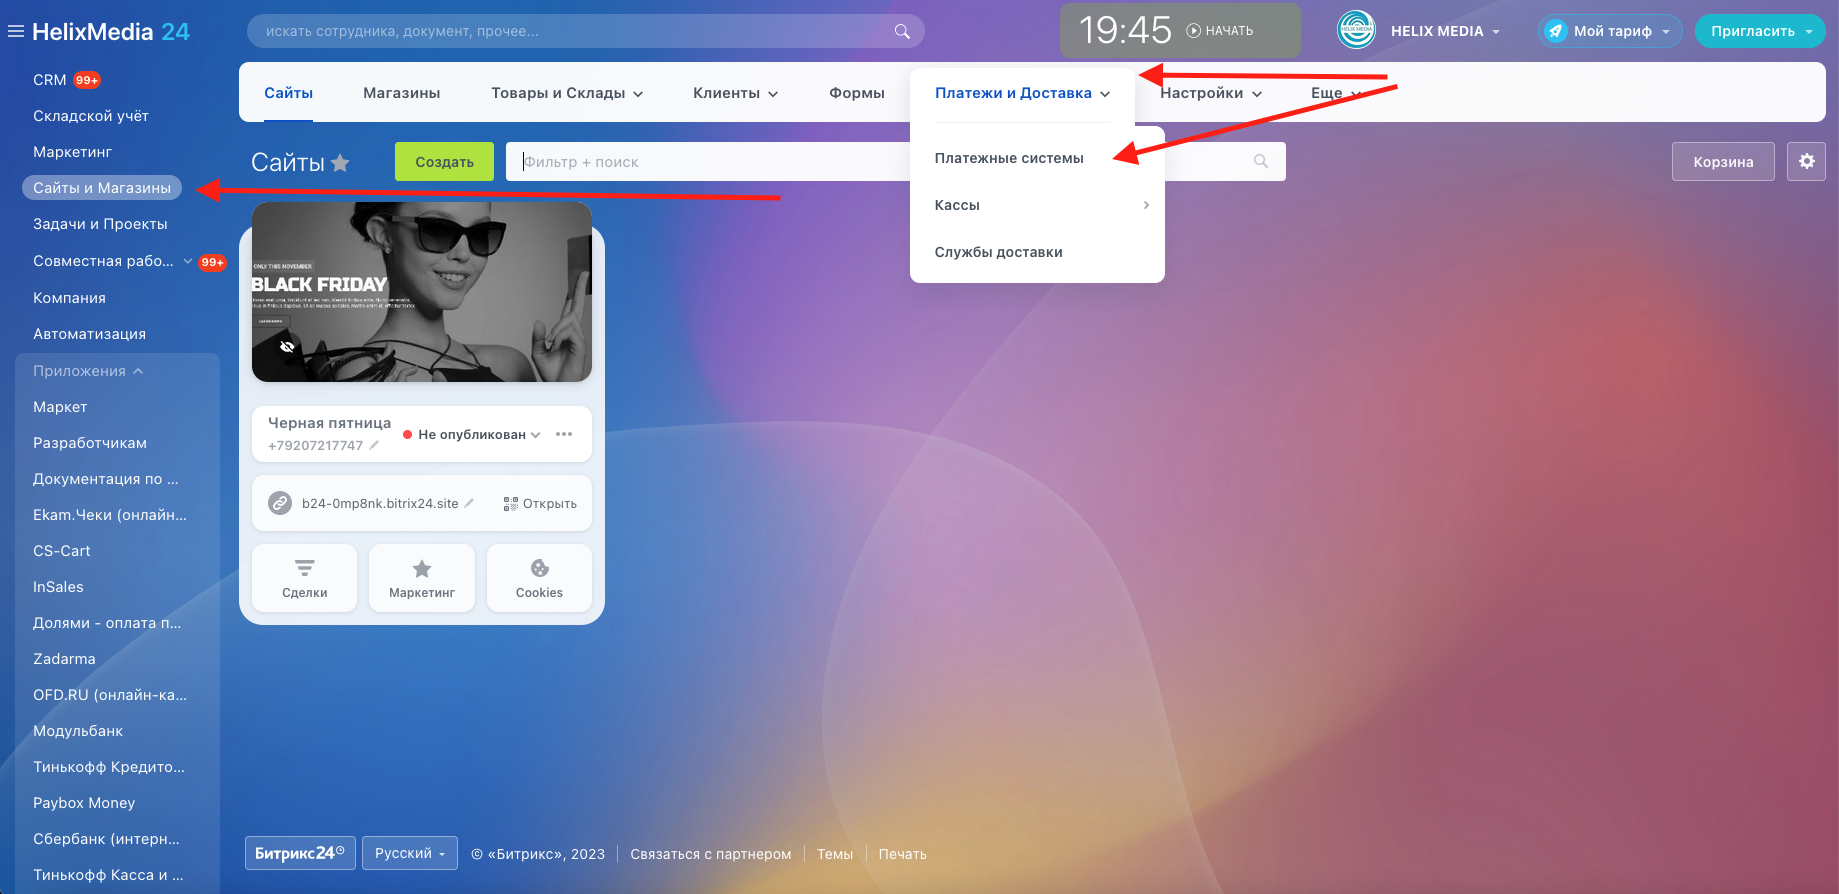The width and height of the screenshot is (1839, 894).
Task: Open Cookies settings tile
Action: pos(539,578)
